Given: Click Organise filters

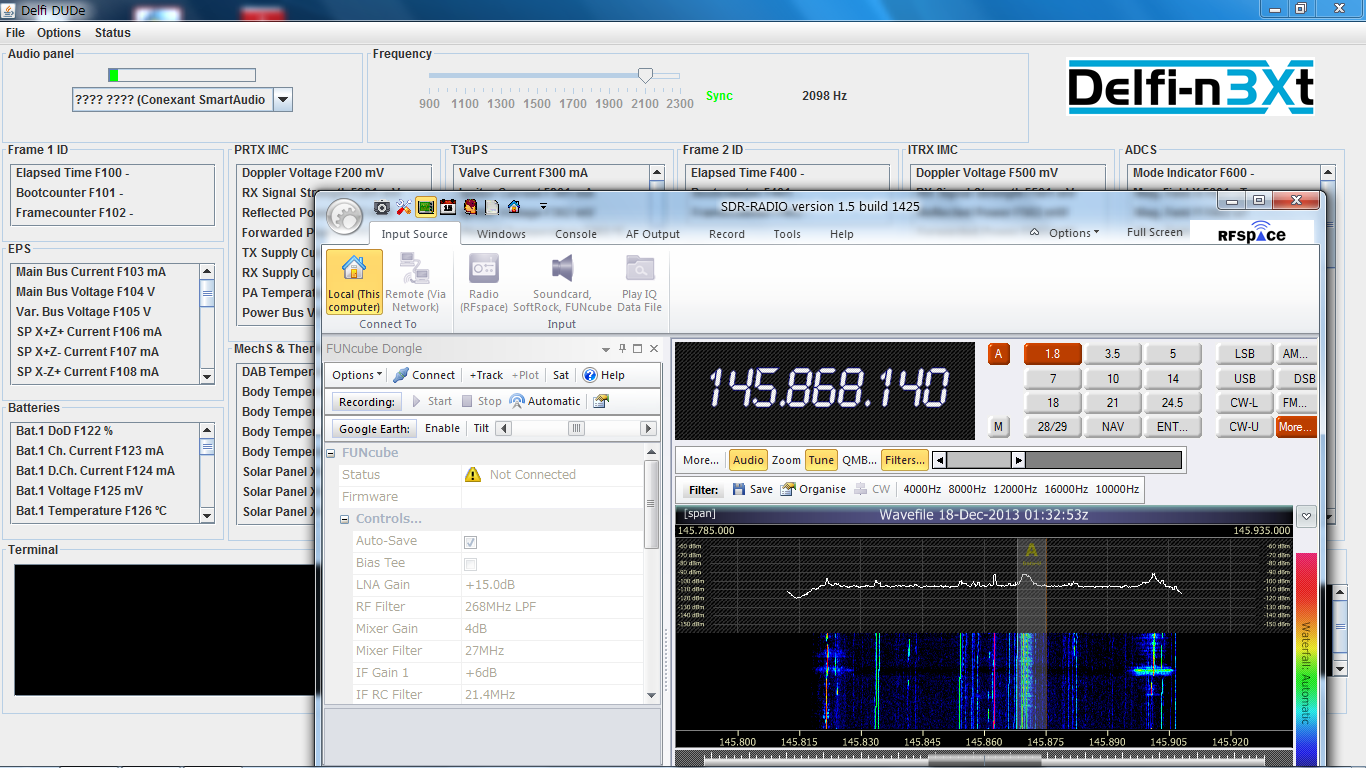Looking at the screenshot, I should click(x=812, y=489).
